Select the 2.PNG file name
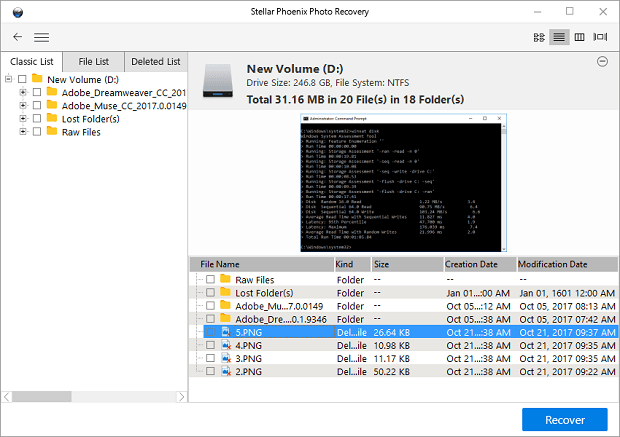This screenshot has width=620, height=437. click(248, 371)
